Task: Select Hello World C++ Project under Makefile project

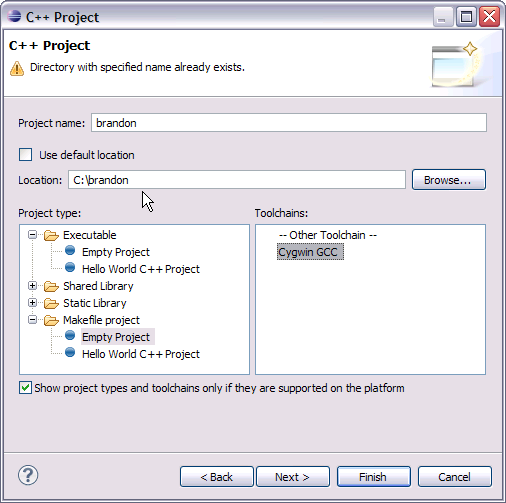Action: 141,354
